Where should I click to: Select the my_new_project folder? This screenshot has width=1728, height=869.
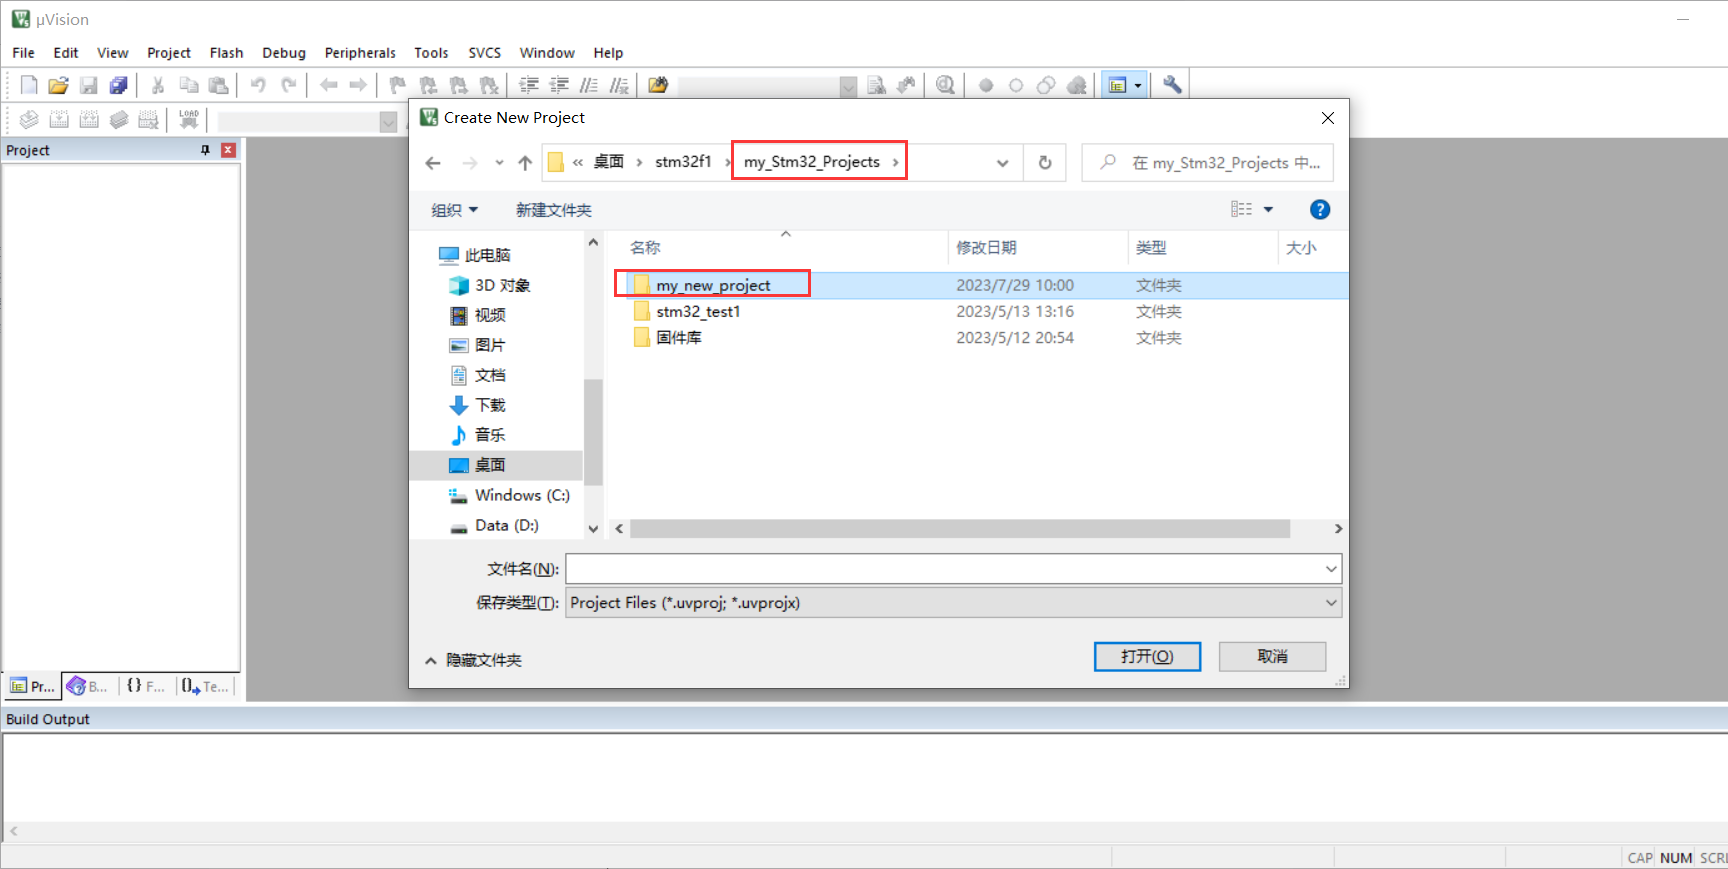(713, 285)
